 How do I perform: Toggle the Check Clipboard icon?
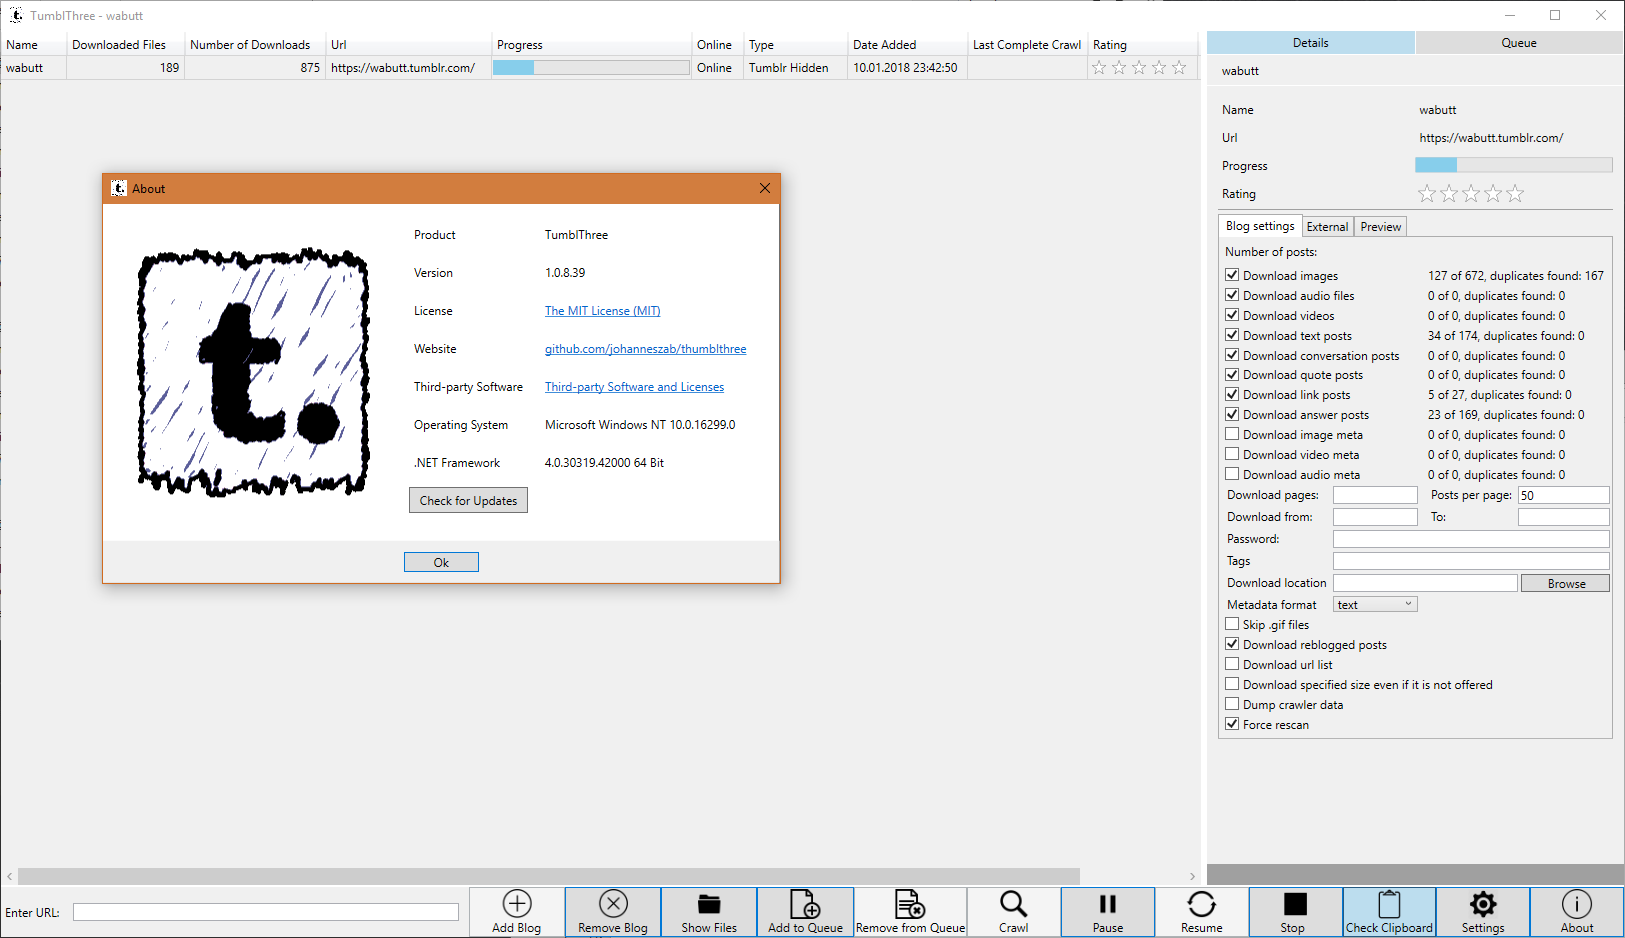click(1389, 904)
